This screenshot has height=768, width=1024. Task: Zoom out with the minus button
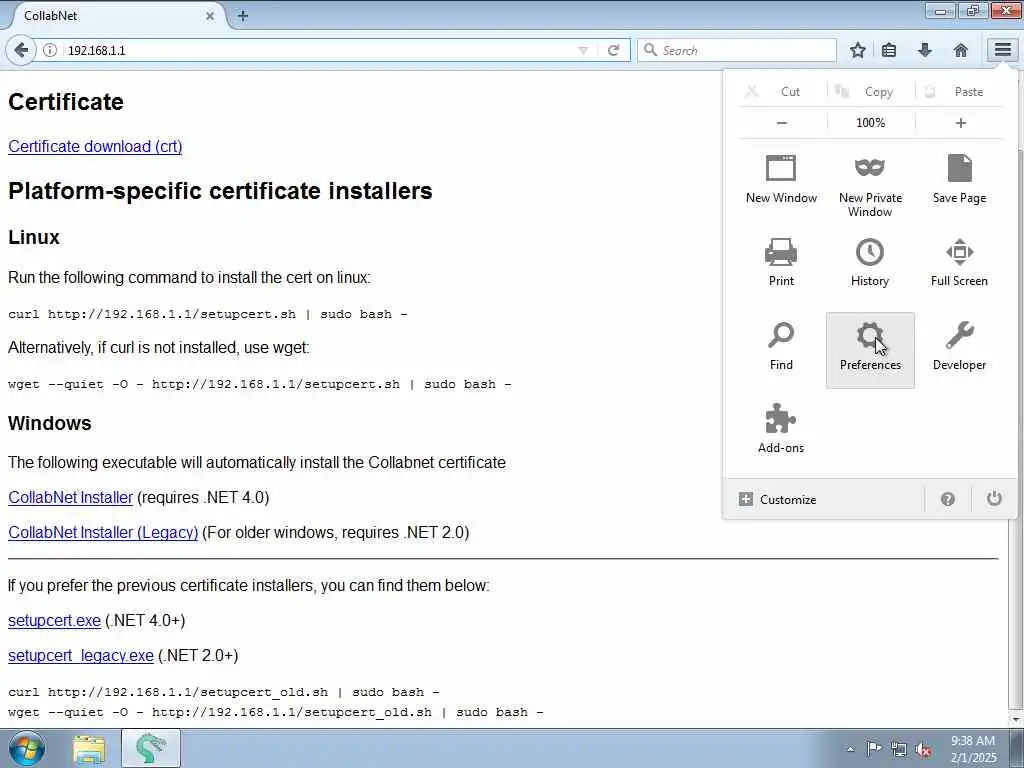pyautogui.click(x=782, y=123)
